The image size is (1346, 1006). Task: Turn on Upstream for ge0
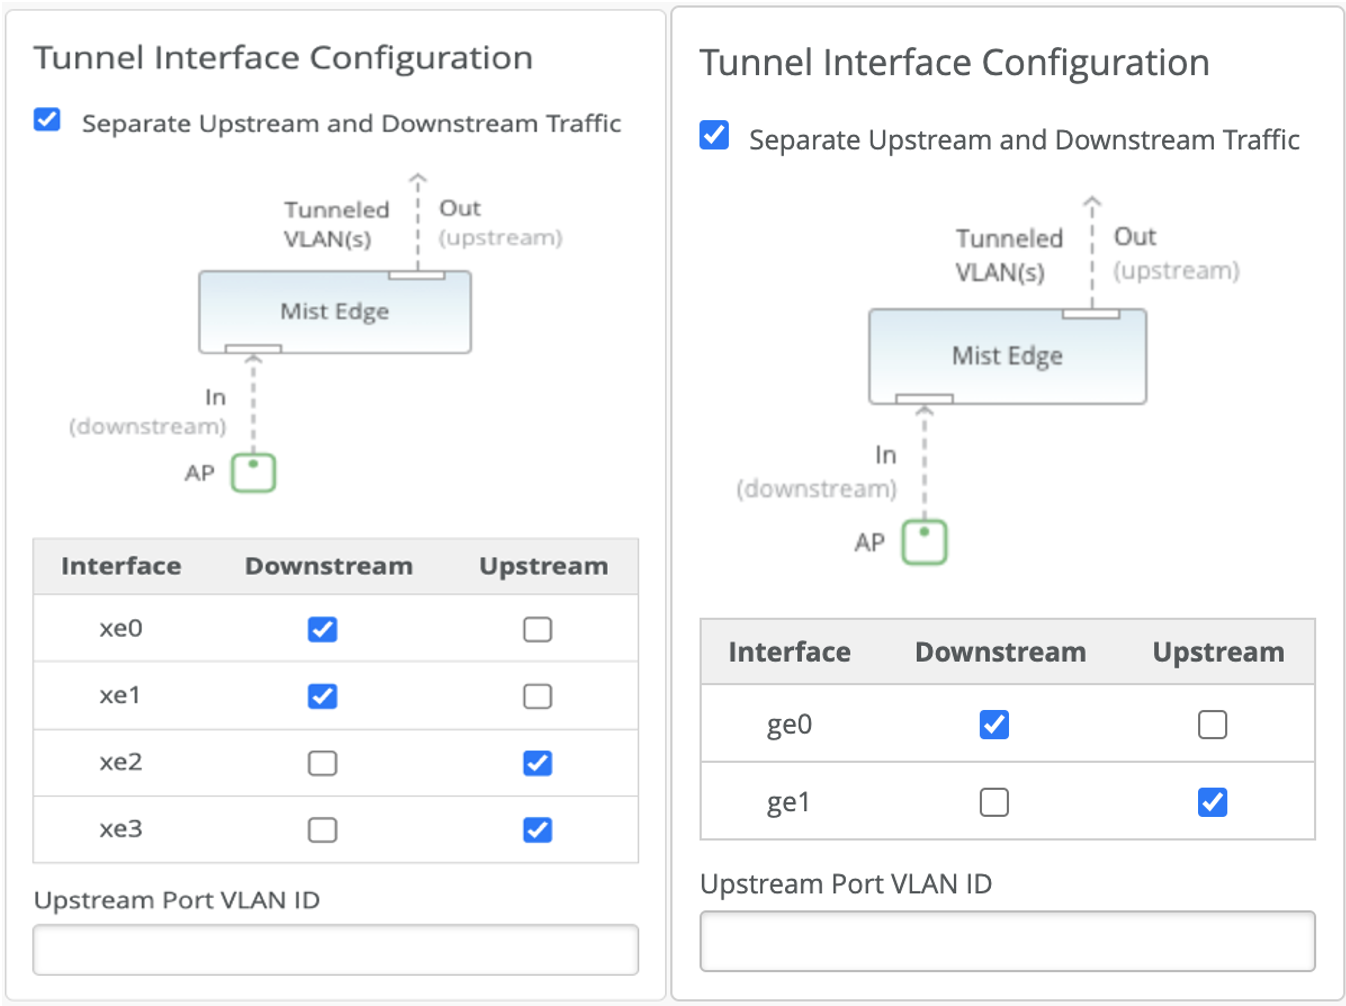[1212, 724]
